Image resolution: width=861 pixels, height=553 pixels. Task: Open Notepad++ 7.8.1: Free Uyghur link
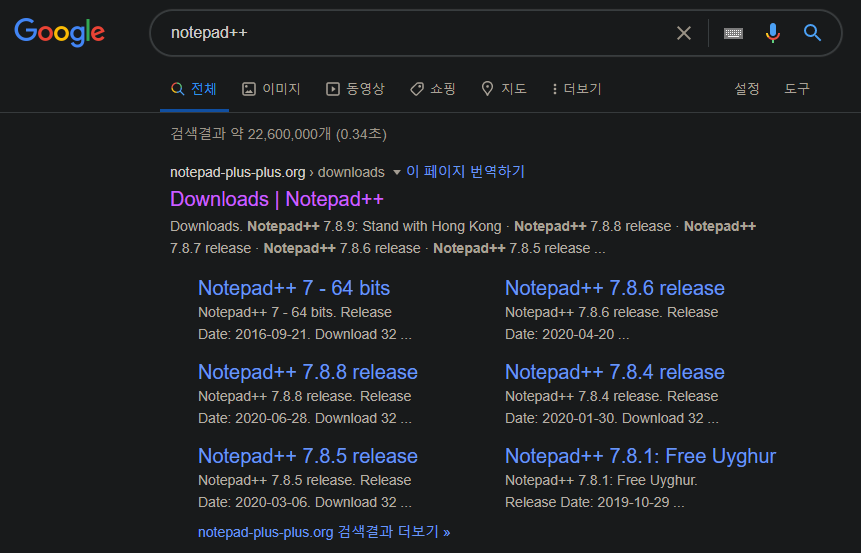[x=640, y=456]
